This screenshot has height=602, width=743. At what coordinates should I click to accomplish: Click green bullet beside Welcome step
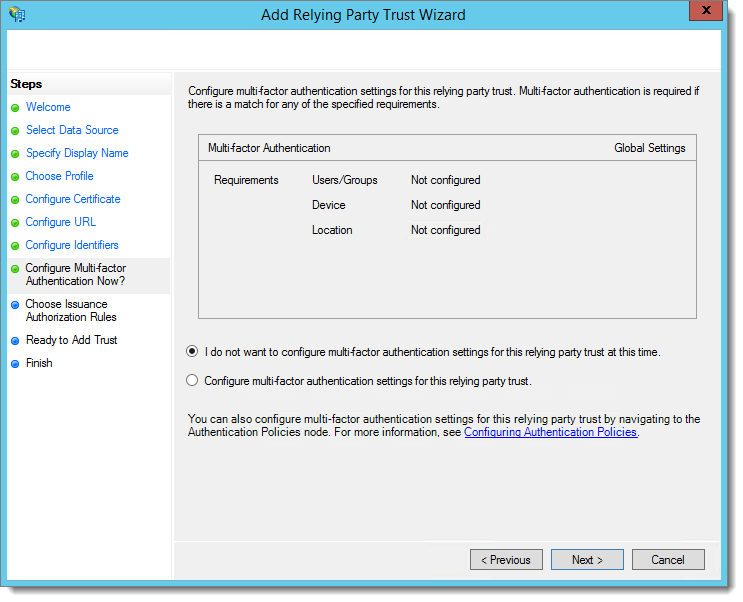(15, 108)
